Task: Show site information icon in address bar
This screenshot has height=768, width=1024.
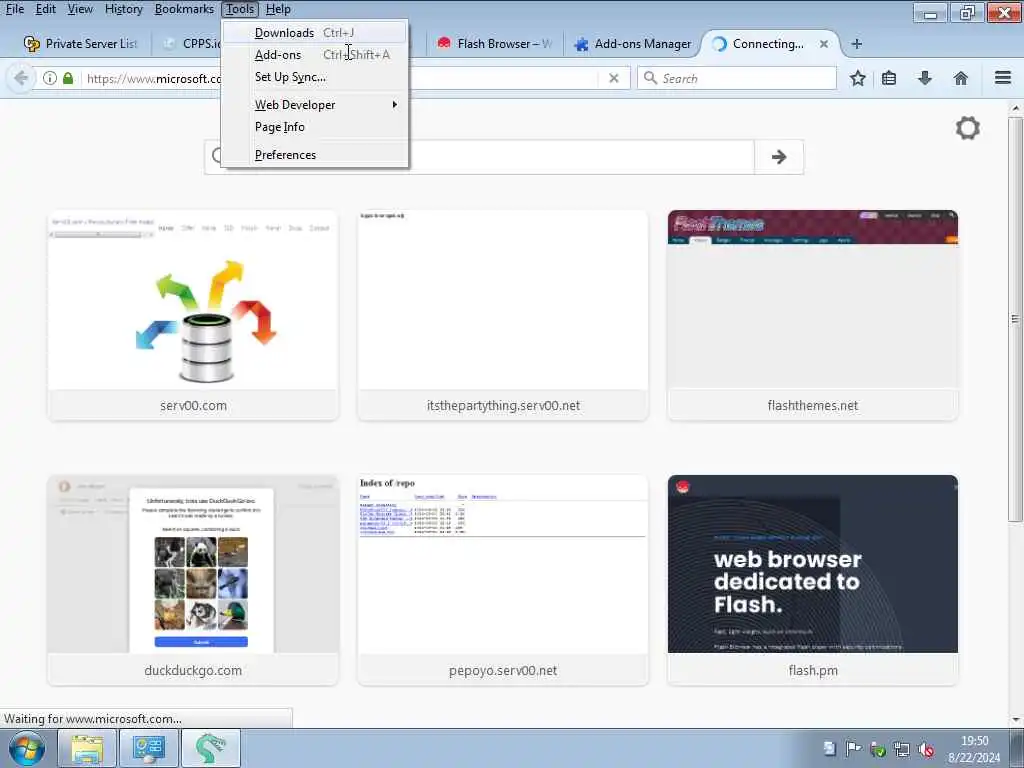Action: [x=50, y=78]
